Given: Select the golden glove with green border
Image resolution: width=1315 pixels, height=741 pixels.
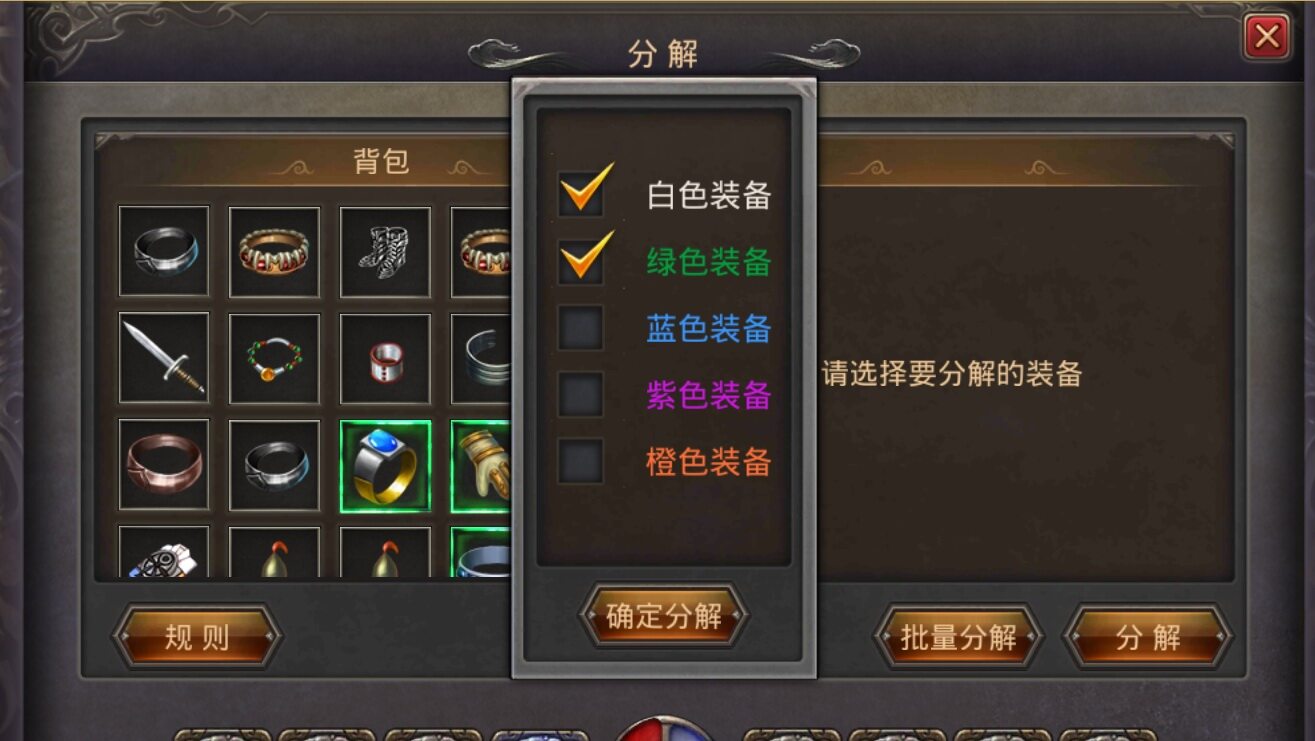Looking at the screenshot, I should click(x=482, y=466).
